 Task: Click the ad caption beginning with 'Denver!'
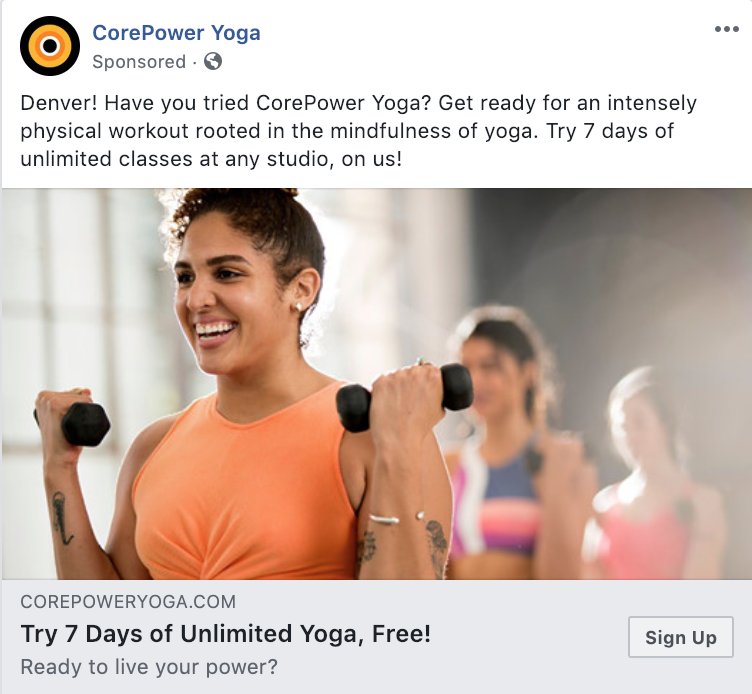point(358,131)
